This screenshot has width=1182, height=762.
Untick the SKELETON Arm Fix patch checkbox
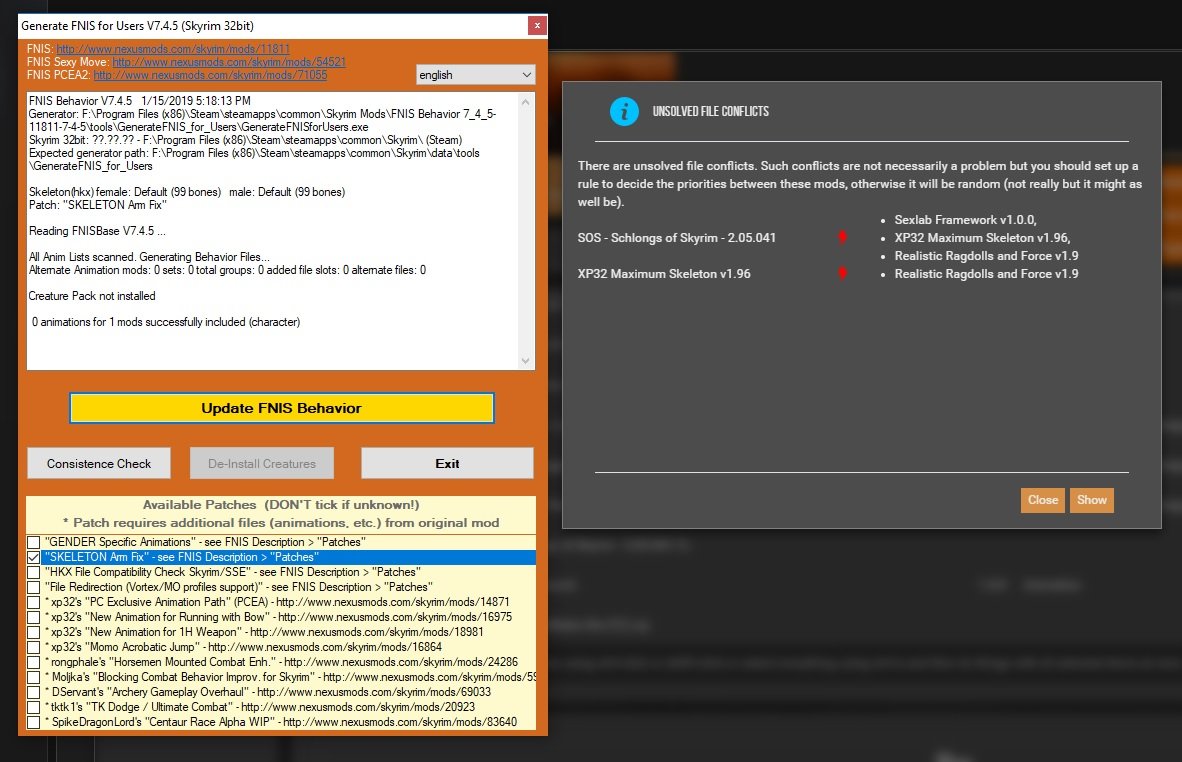point(34,557)
